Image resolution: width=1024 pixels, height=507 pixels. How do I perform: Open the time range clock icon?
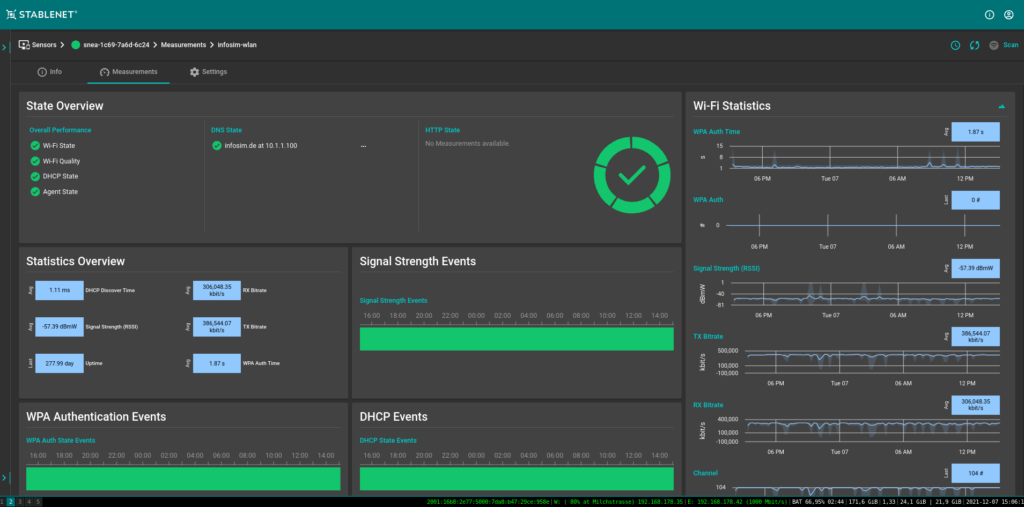(955, 45)
